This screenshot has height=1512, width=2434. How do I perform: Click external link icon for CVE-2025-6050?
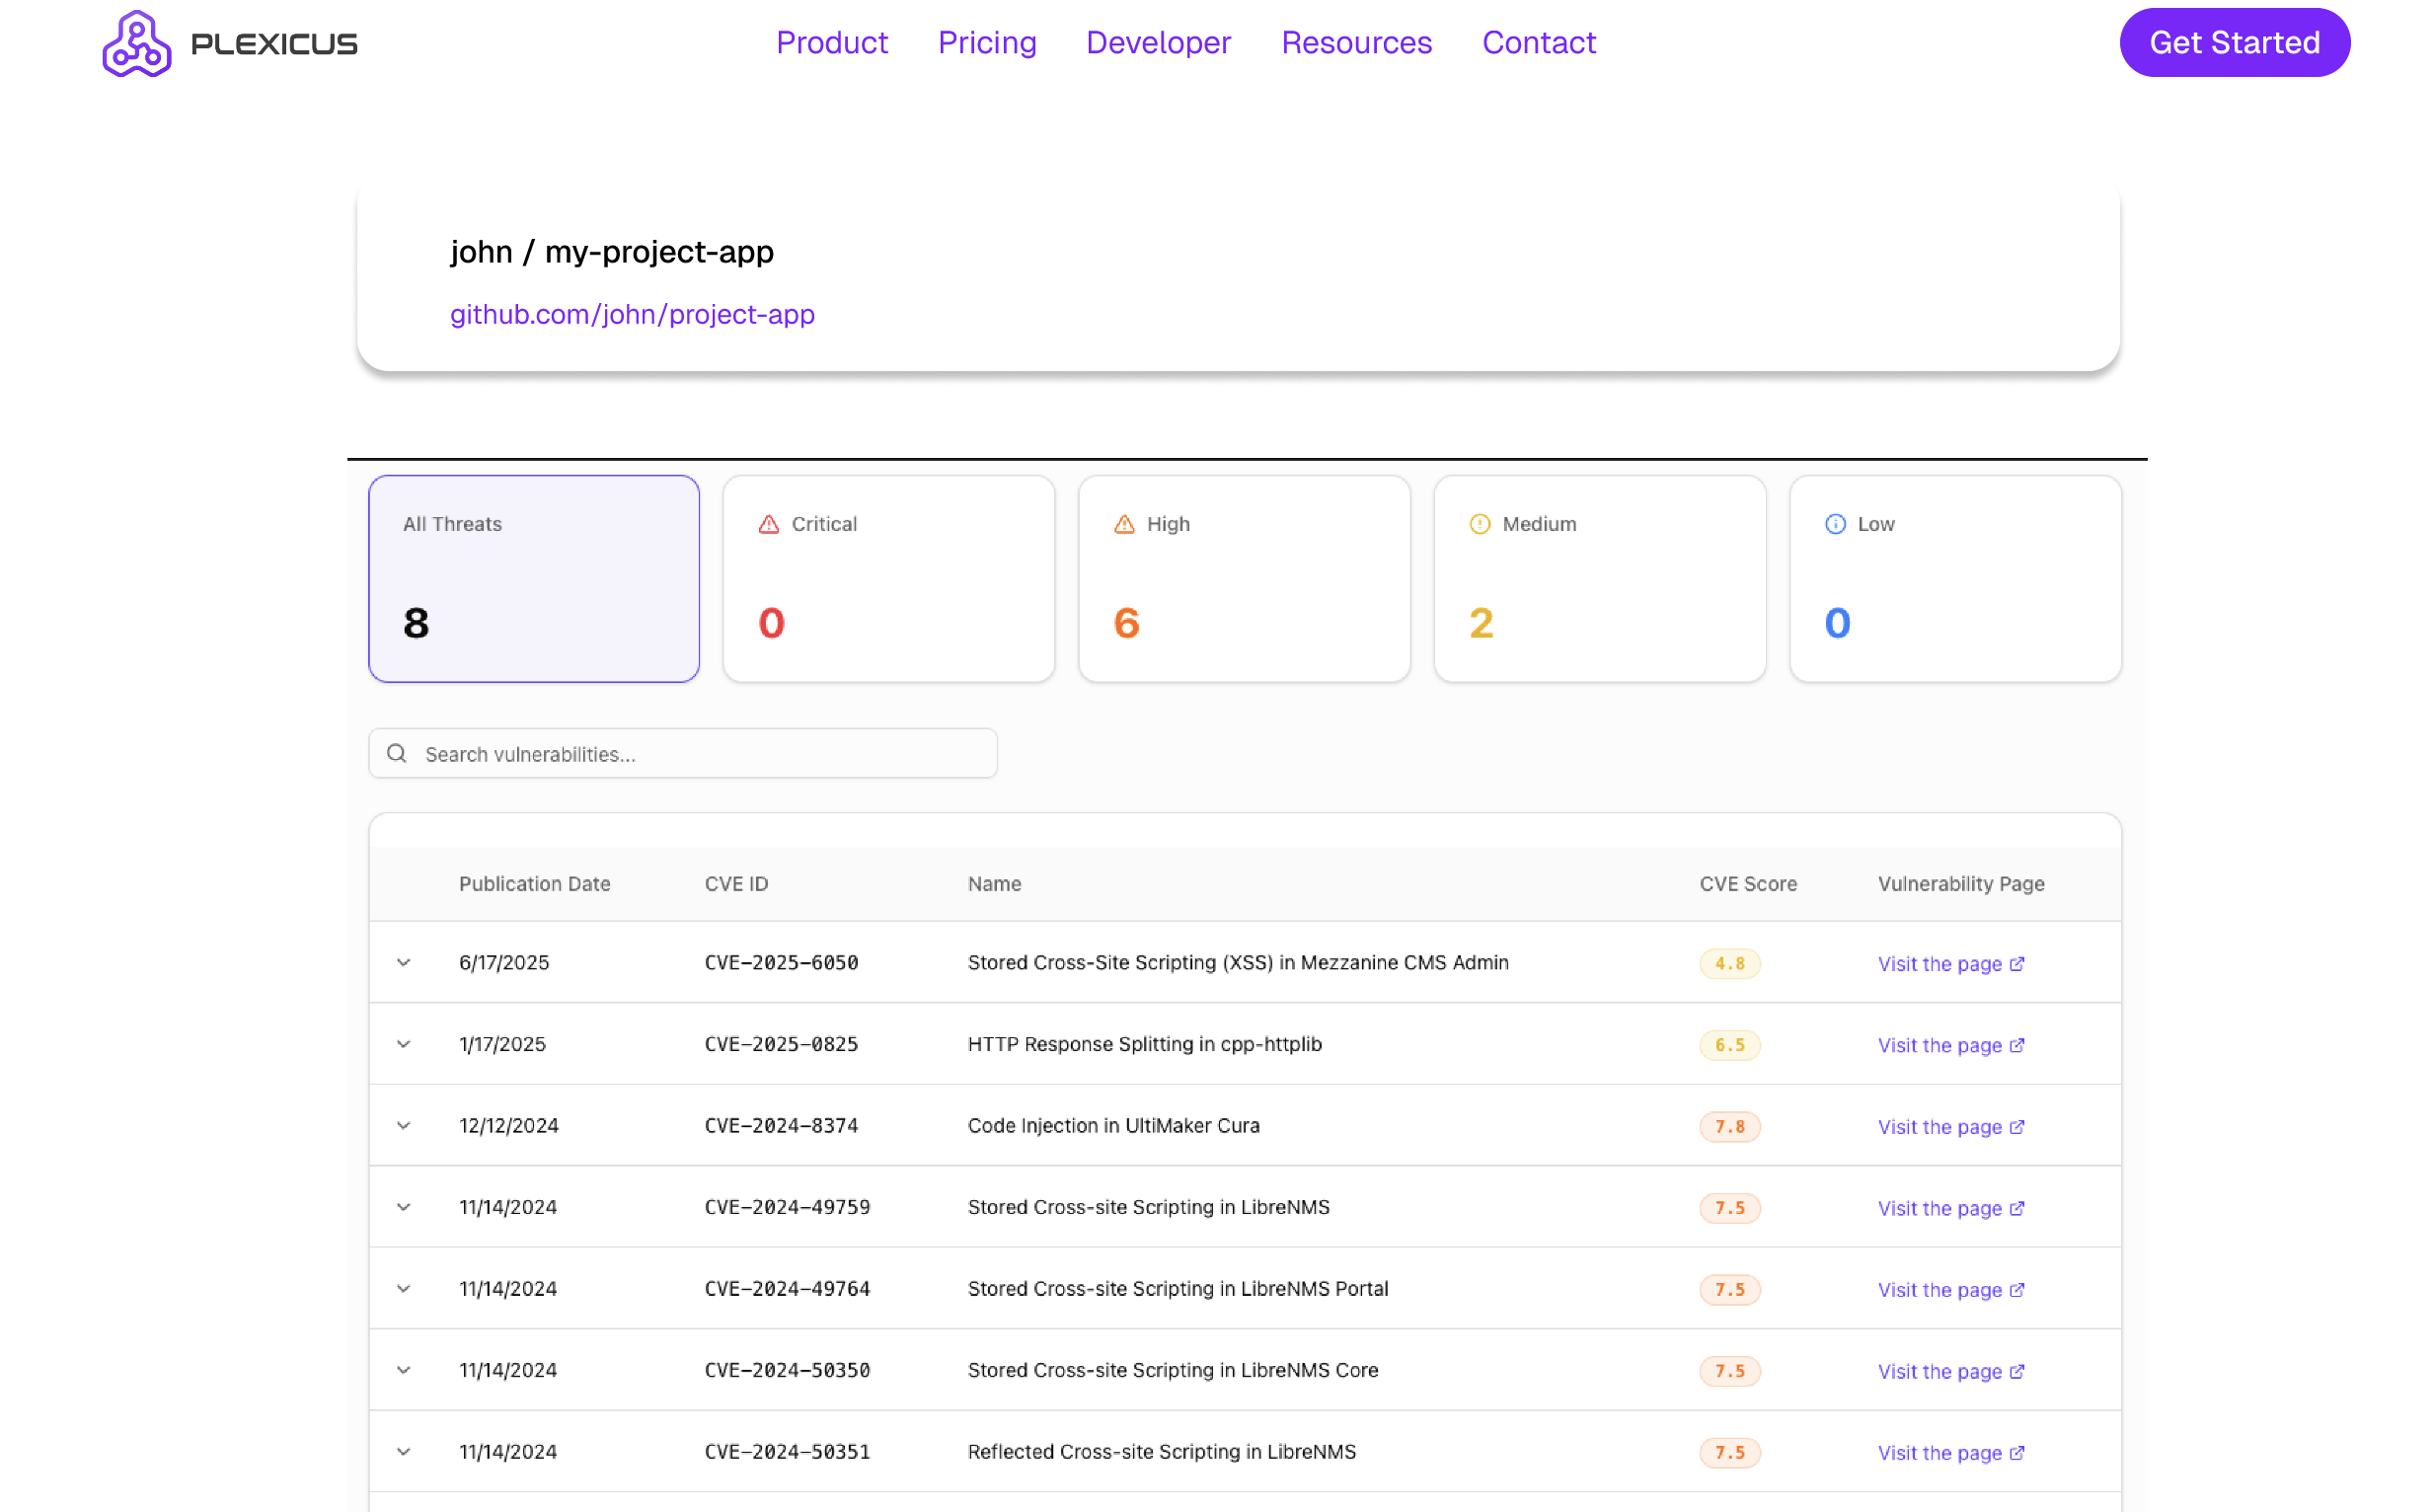[2017, 964]
